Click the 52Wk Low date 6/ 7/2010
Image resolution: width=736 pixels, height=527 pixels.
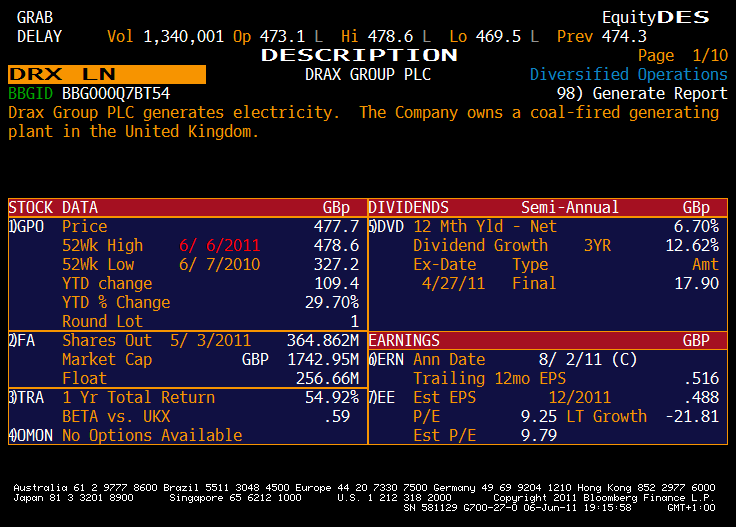pos(219,265)
